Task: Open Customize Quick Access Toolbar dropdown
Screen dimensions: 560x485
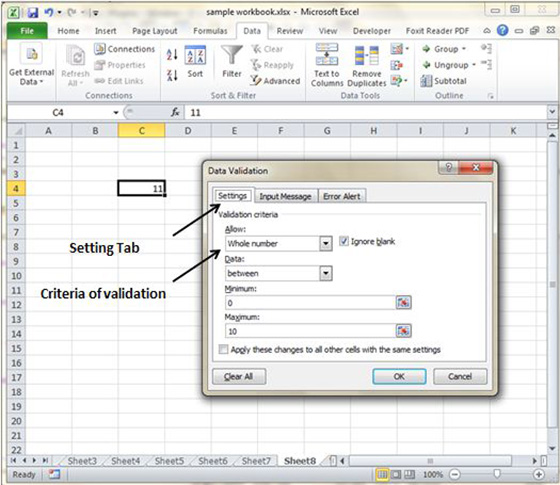Action: tap(96, 13)
